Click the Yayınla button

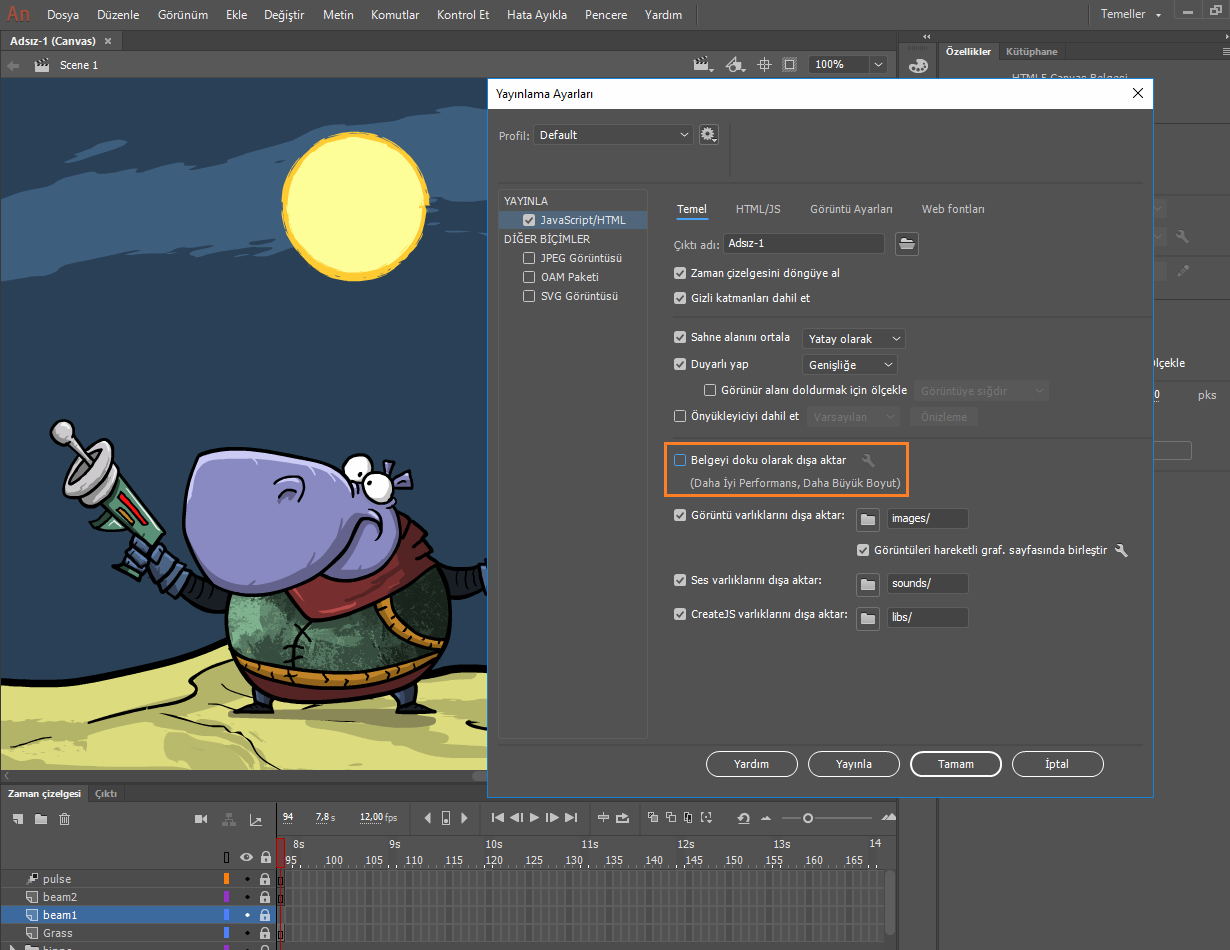853,764
